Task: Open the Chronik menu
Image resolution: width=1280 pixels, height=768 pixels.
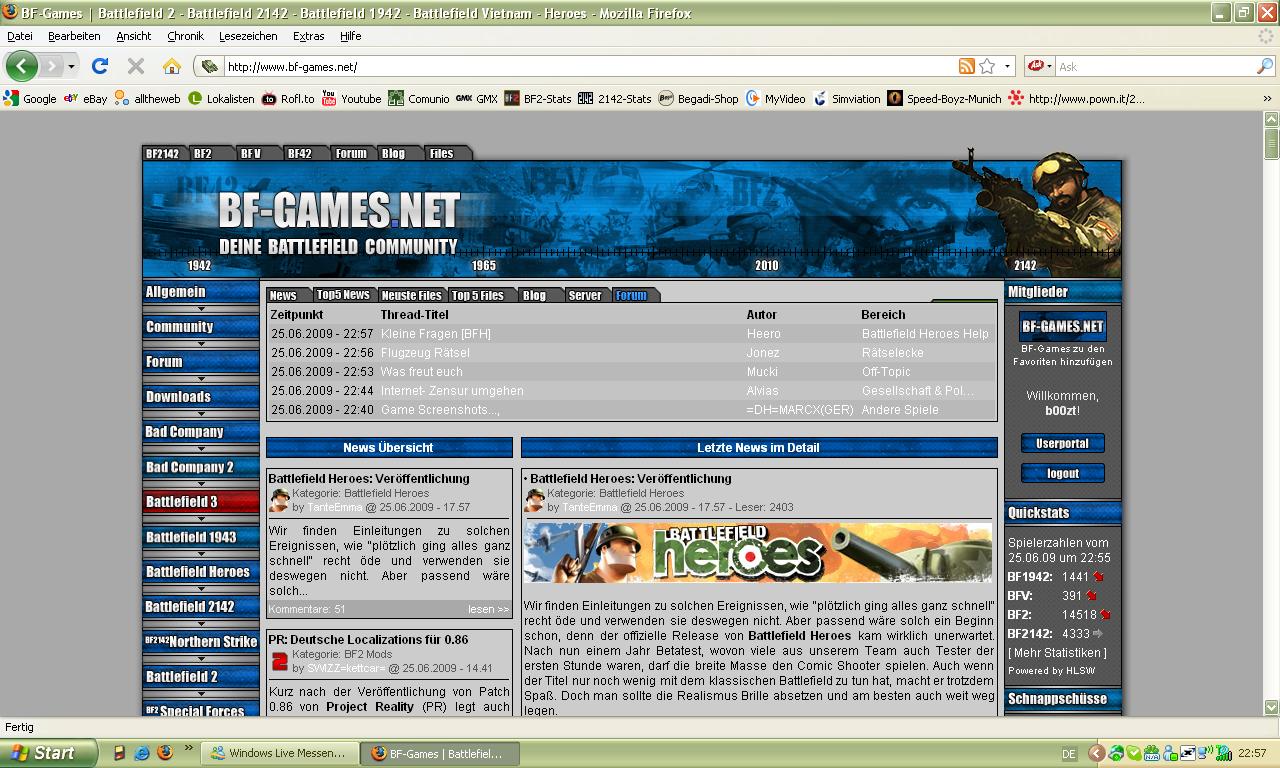Action: [x=185, y=36]
